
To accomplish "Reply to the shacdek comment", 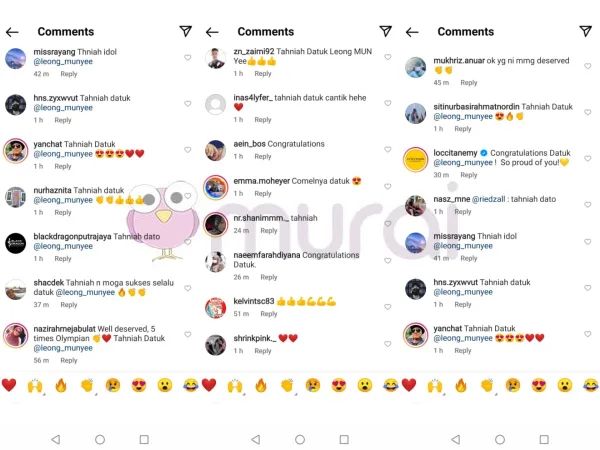I will tap(69, 305).
